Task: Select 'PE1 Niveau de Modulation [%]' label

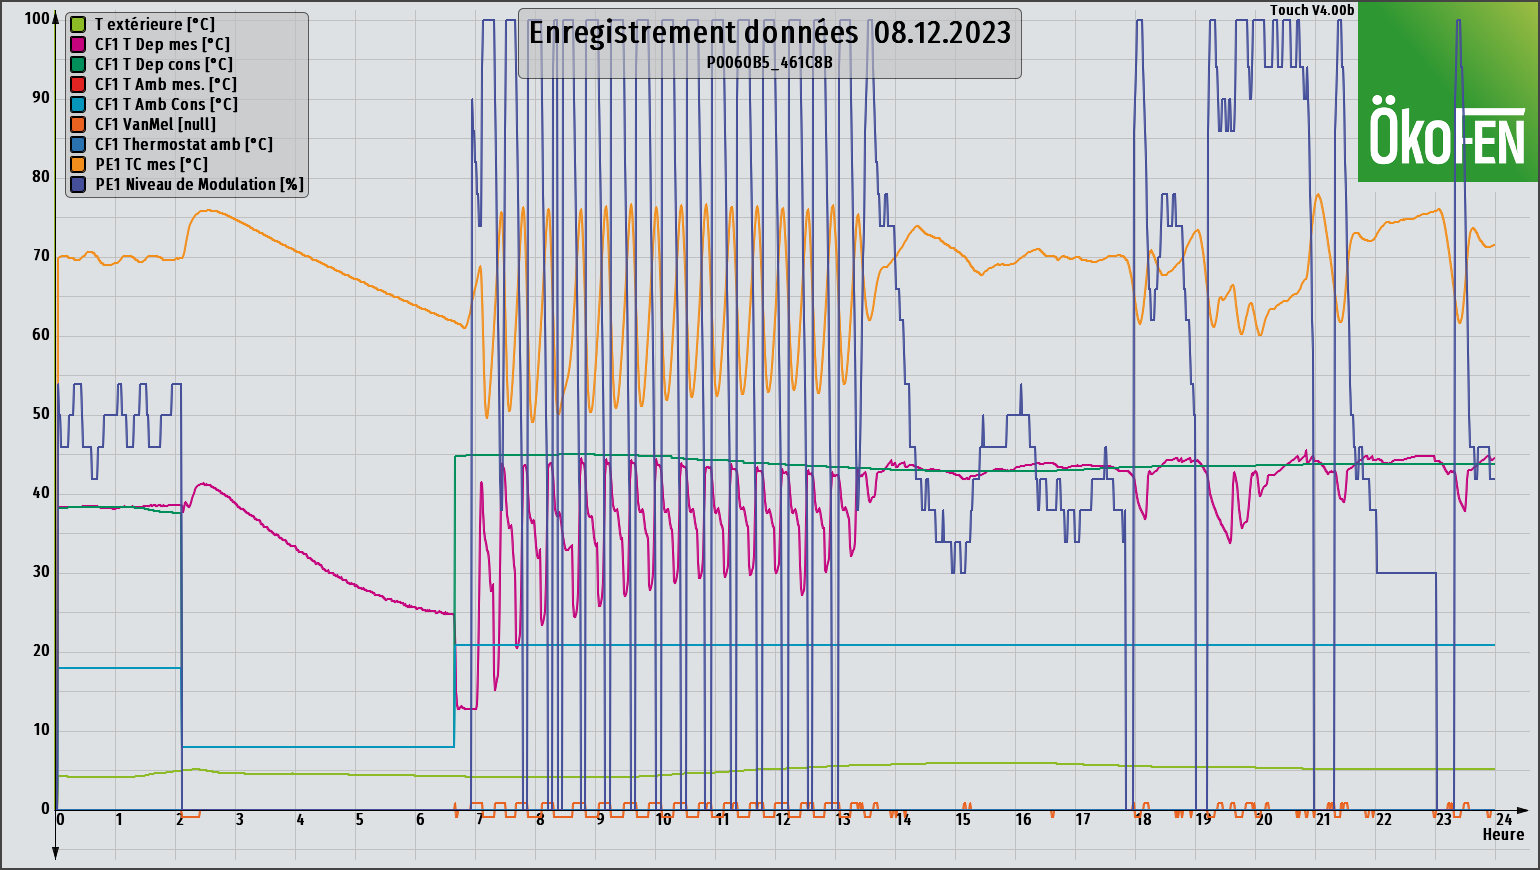Action: point(200,184)
